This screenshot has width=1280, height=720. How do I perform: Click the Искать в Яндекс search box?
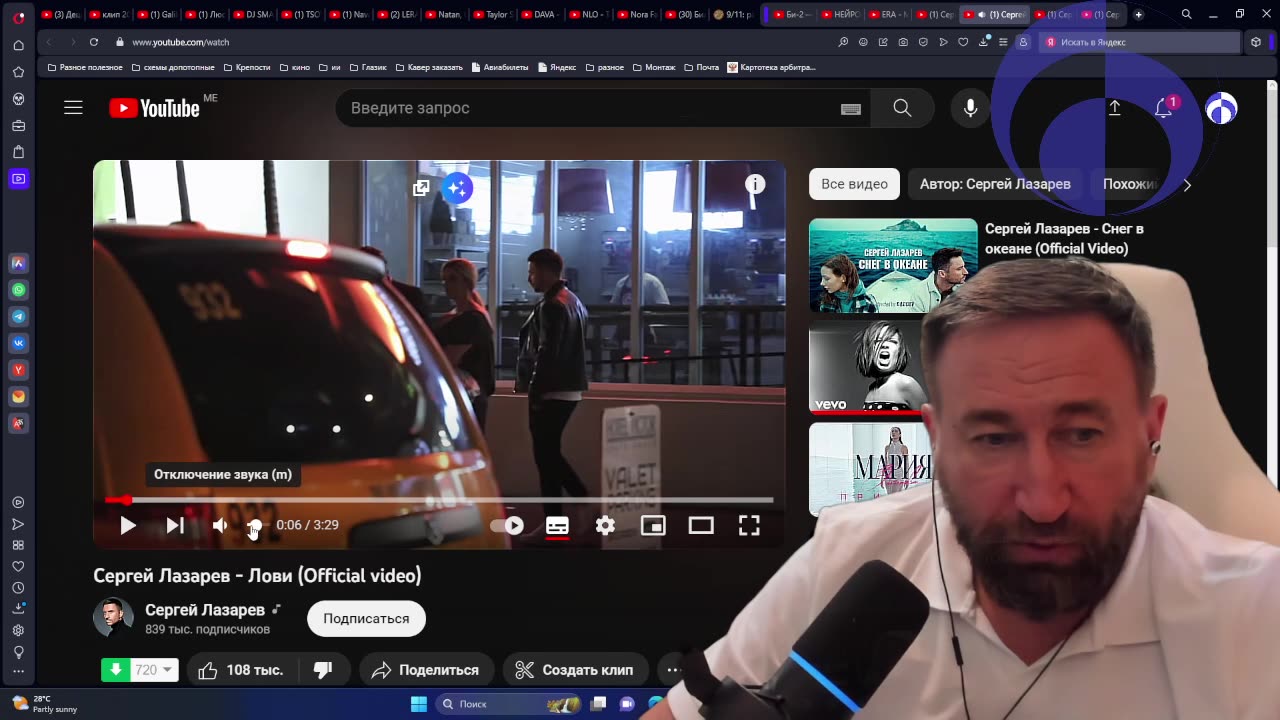coord(1140,42)
